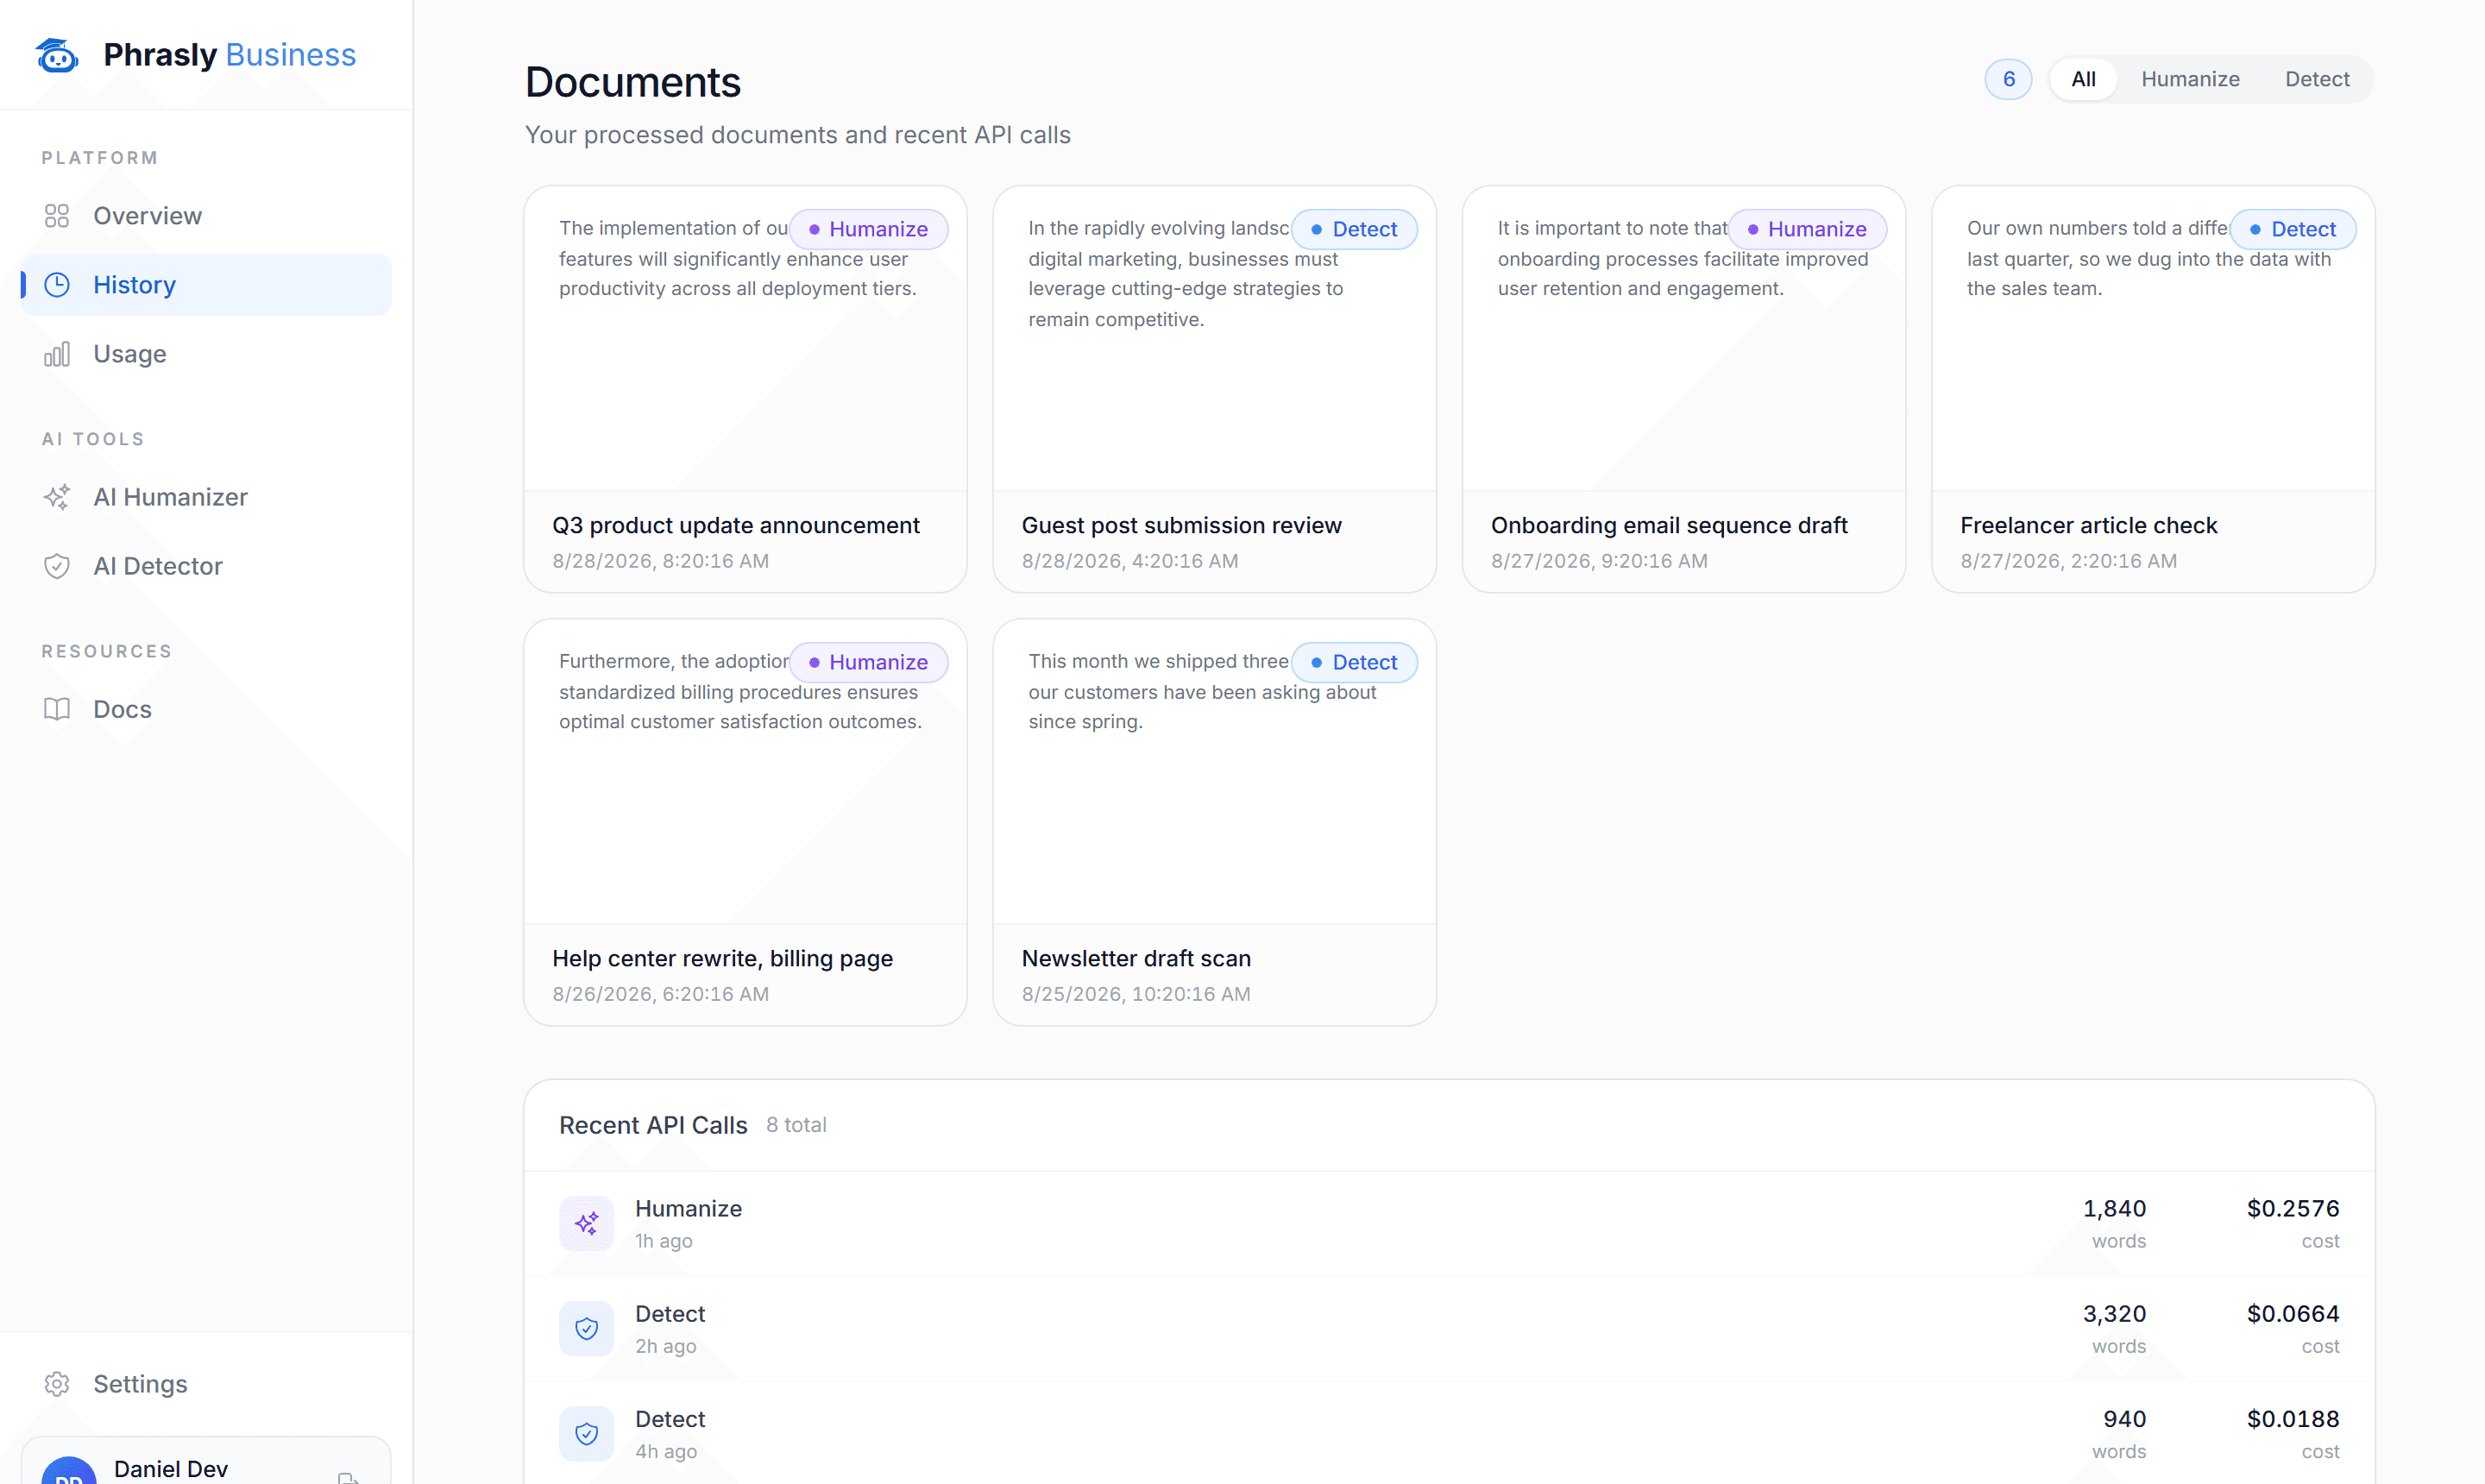
Task: Click date 8/28/2026, 4:20:16 AM
Action: tap(1130, 561)
